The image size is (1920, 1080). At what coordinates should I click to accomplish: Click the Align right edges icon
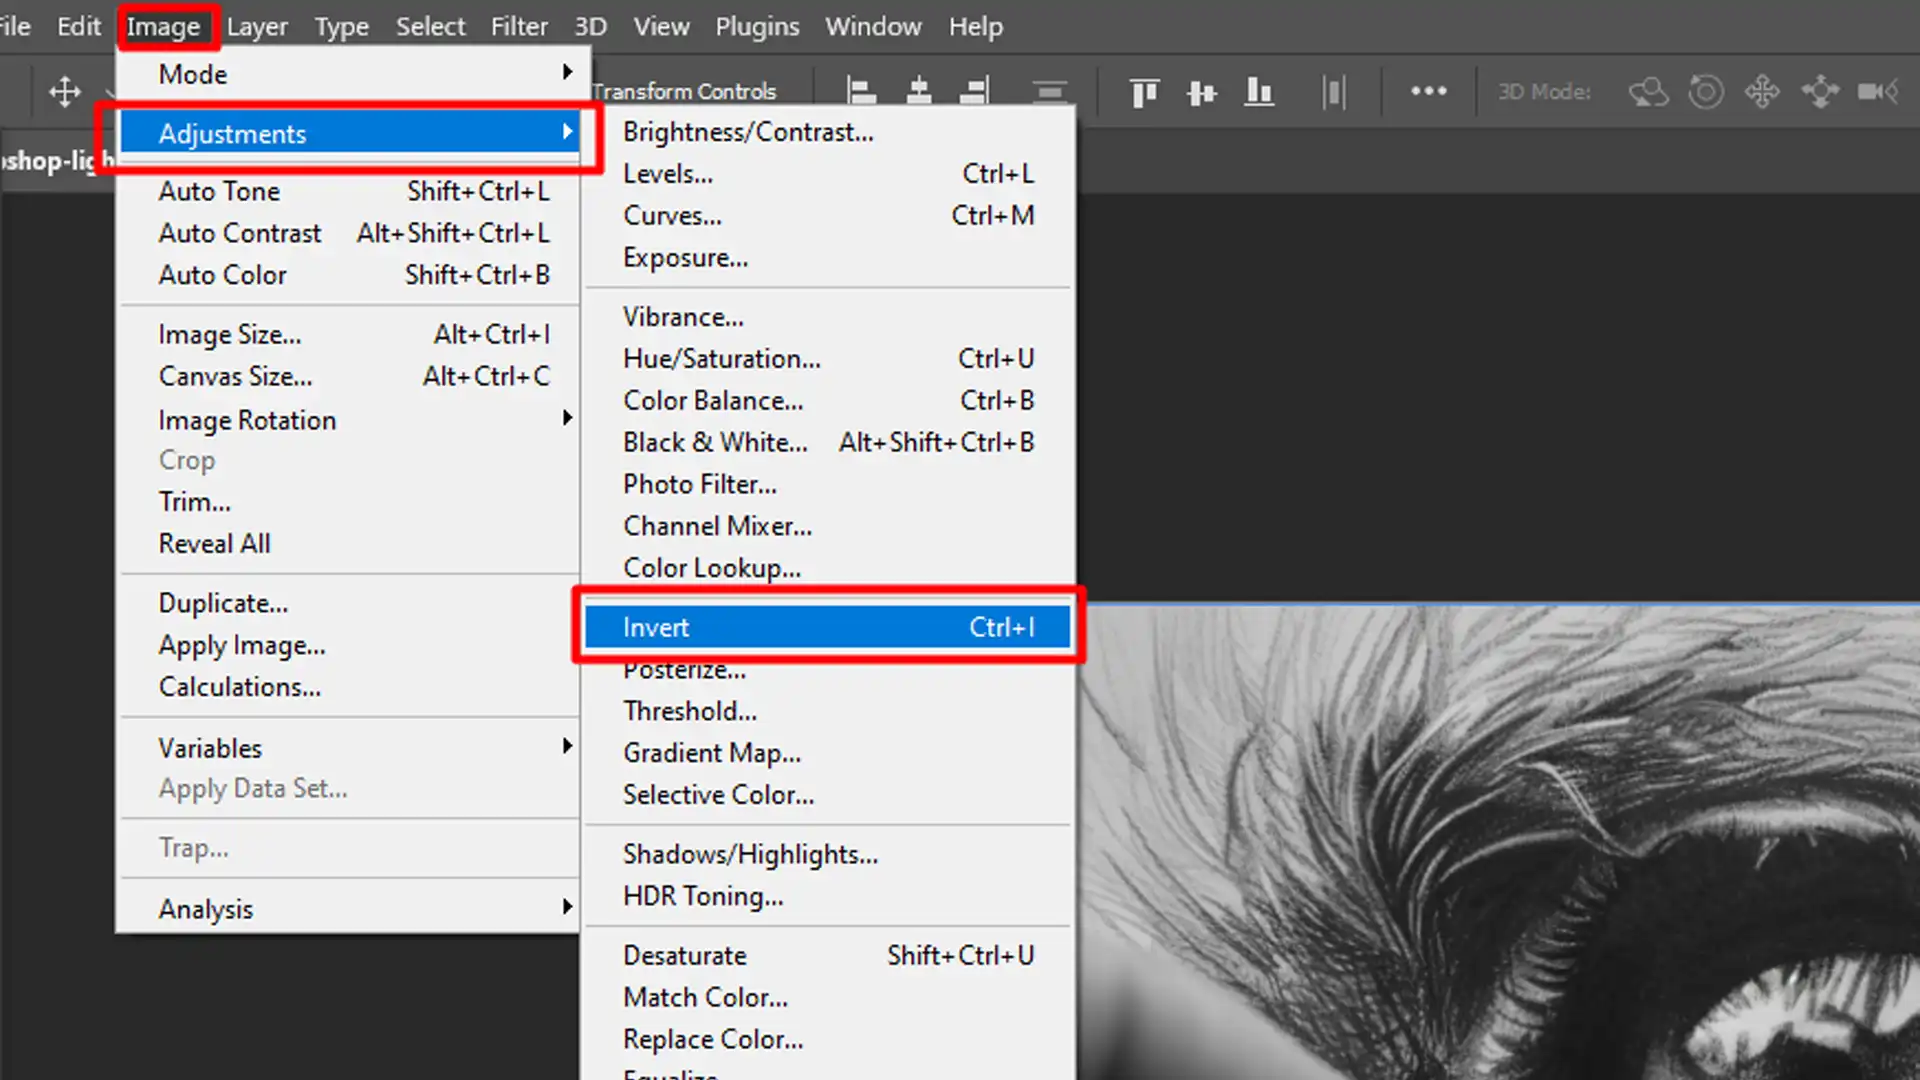pyautogui.click(x=973, y=91)
